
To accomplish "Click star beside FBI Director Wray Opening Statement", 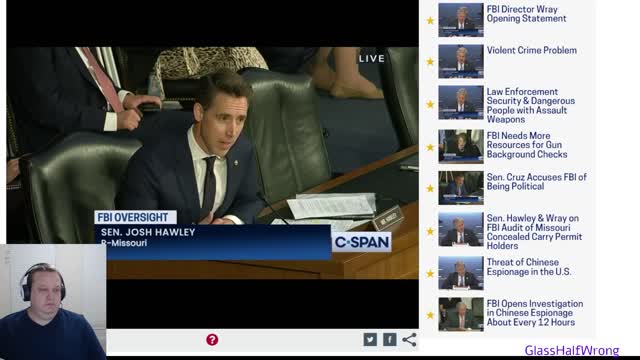I will point(430,20).
